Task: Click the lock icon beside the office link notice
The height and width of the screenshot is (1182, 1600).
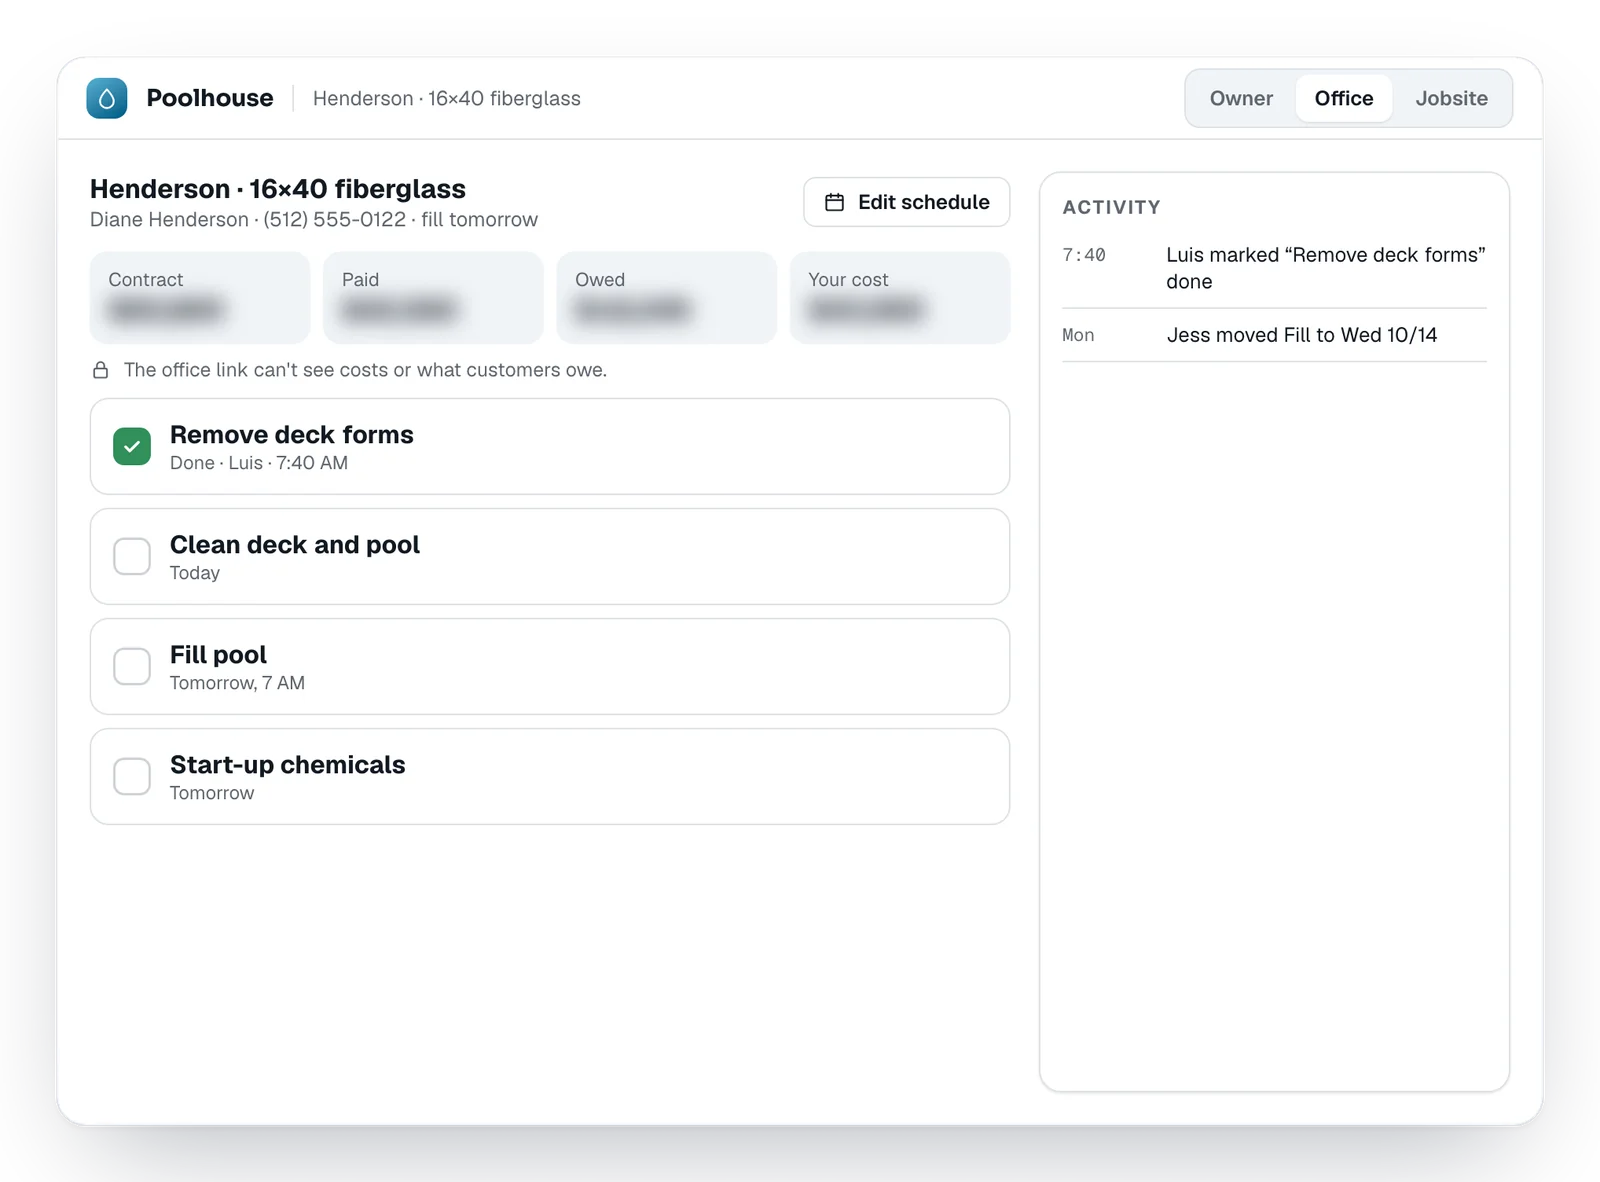Action: click(x=101, y=370)
